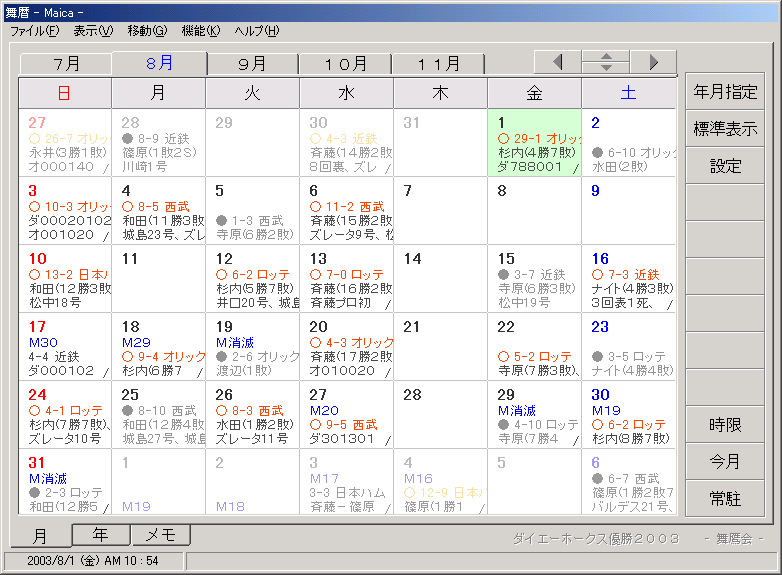
Task: Open the ファイル(F) menu
Action: coord(34,31)
